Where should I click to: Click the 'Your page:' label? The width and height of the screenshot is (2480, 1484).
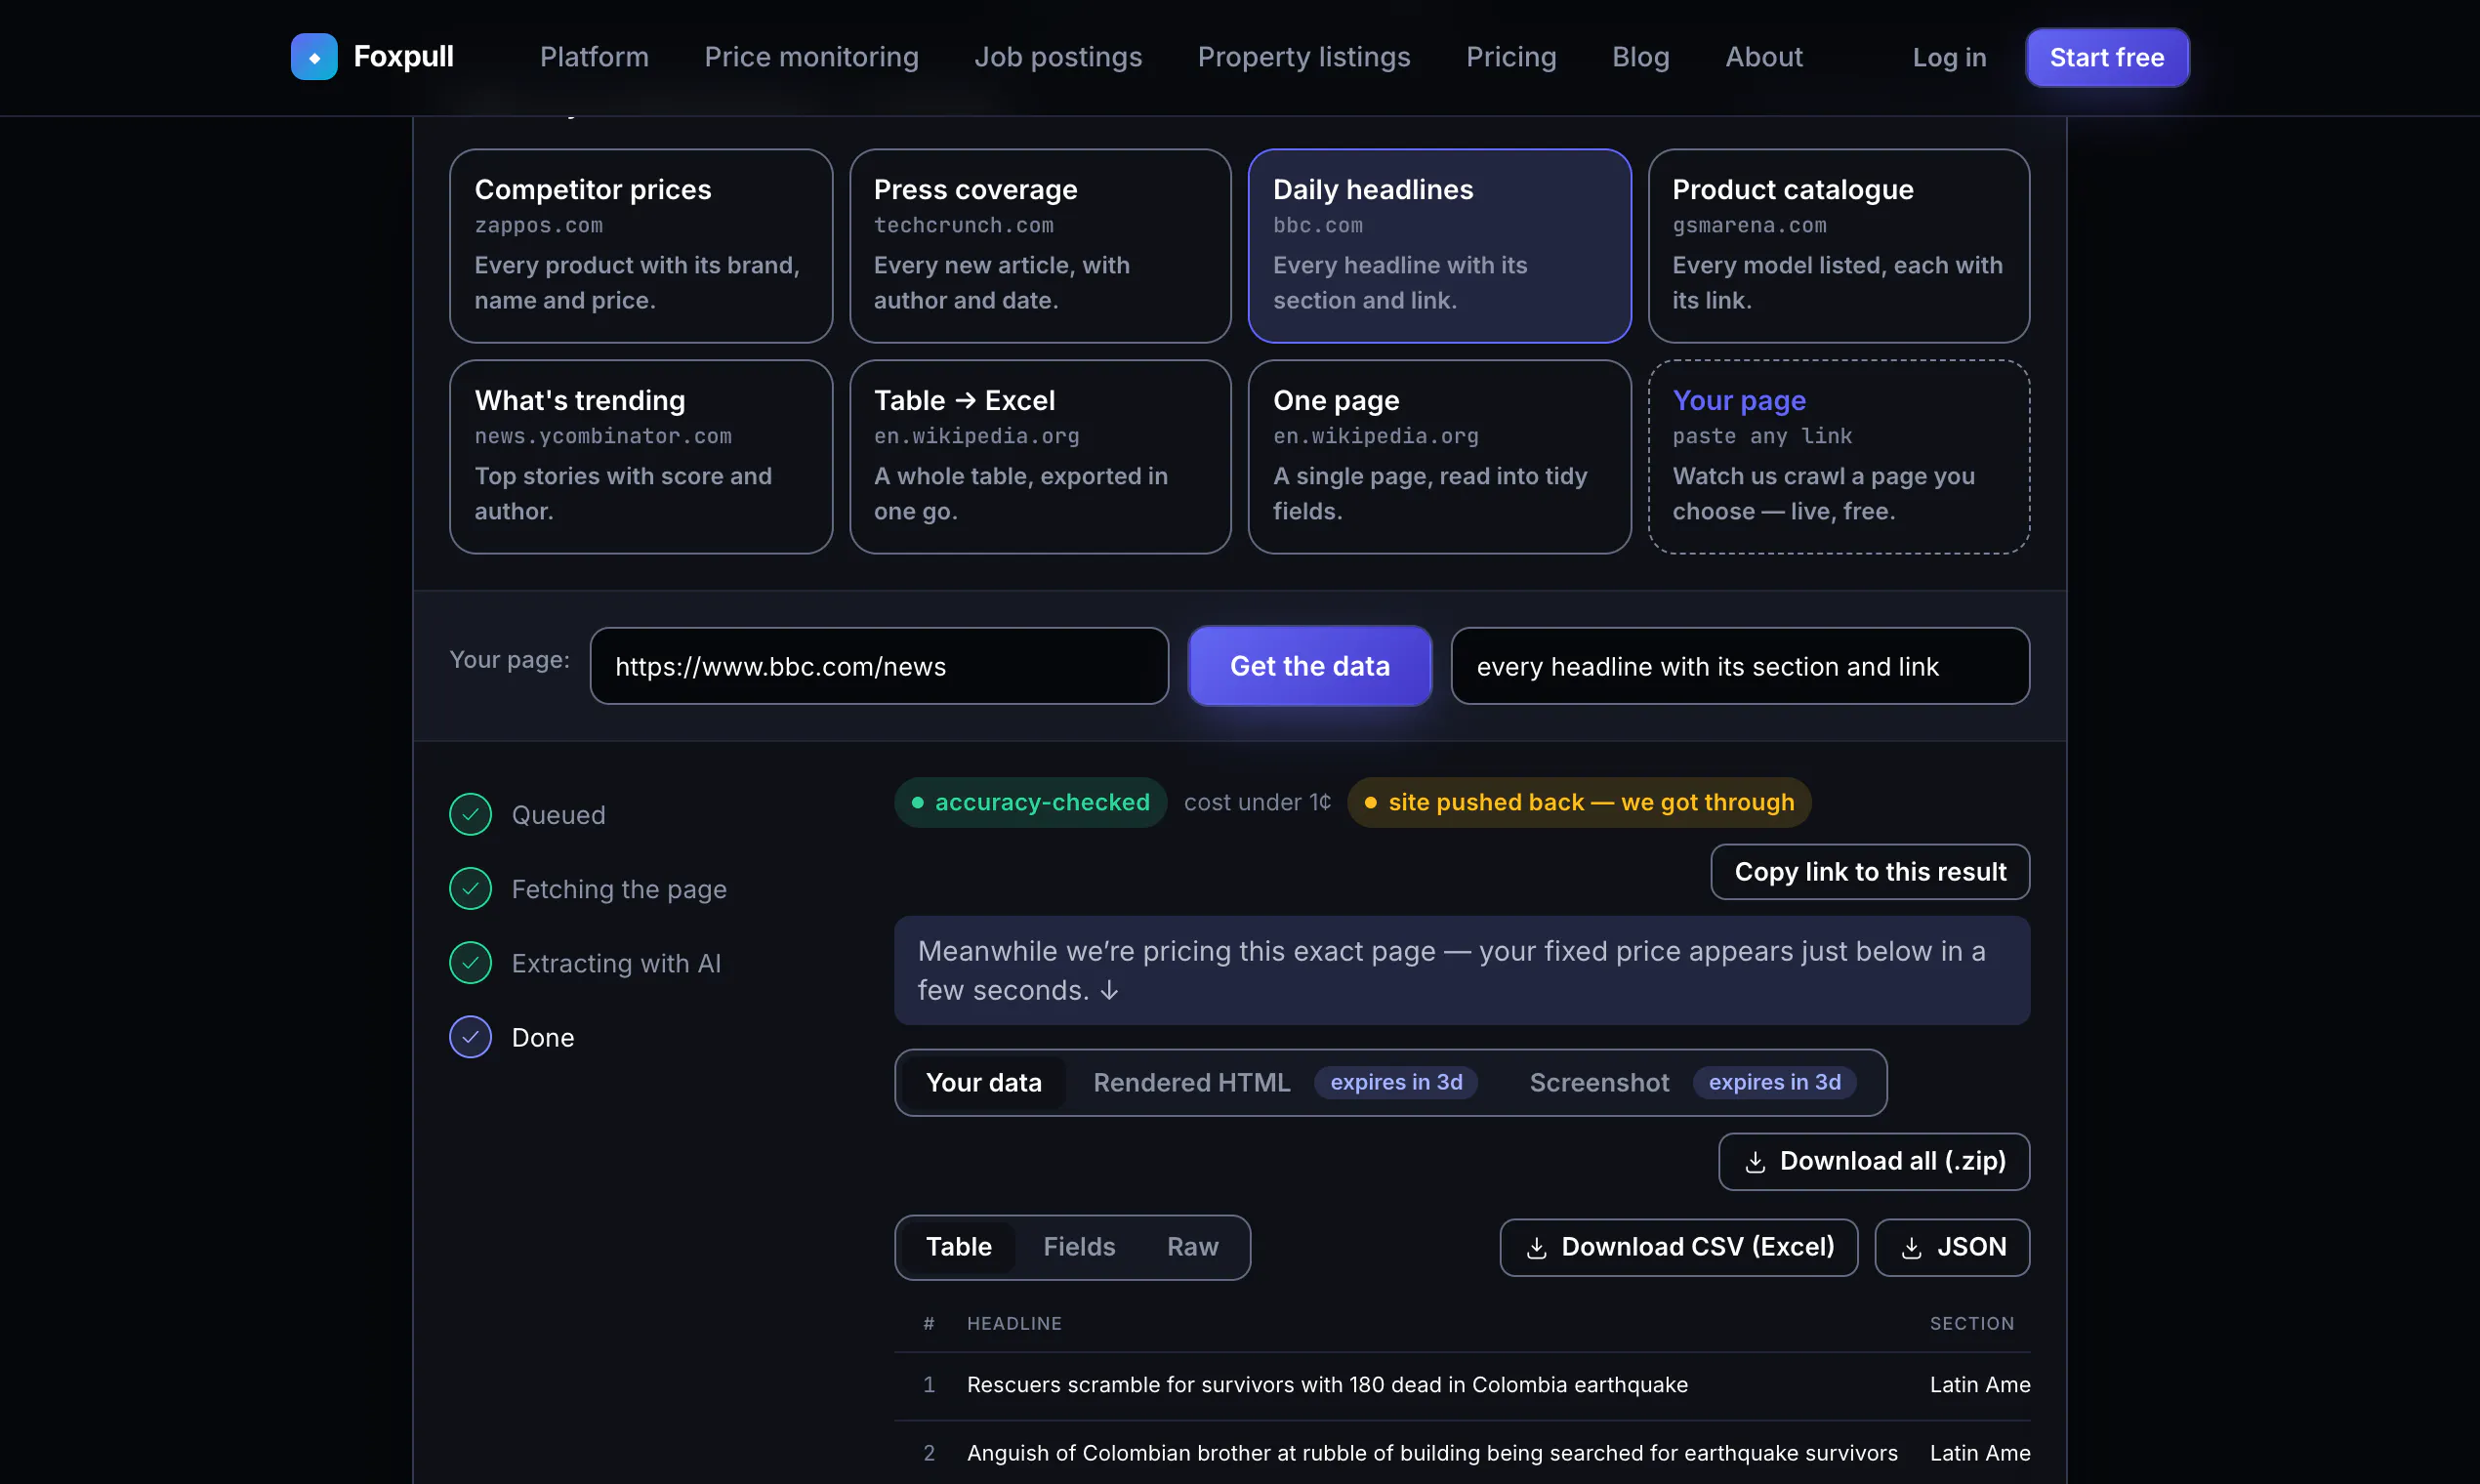(509, 660)
